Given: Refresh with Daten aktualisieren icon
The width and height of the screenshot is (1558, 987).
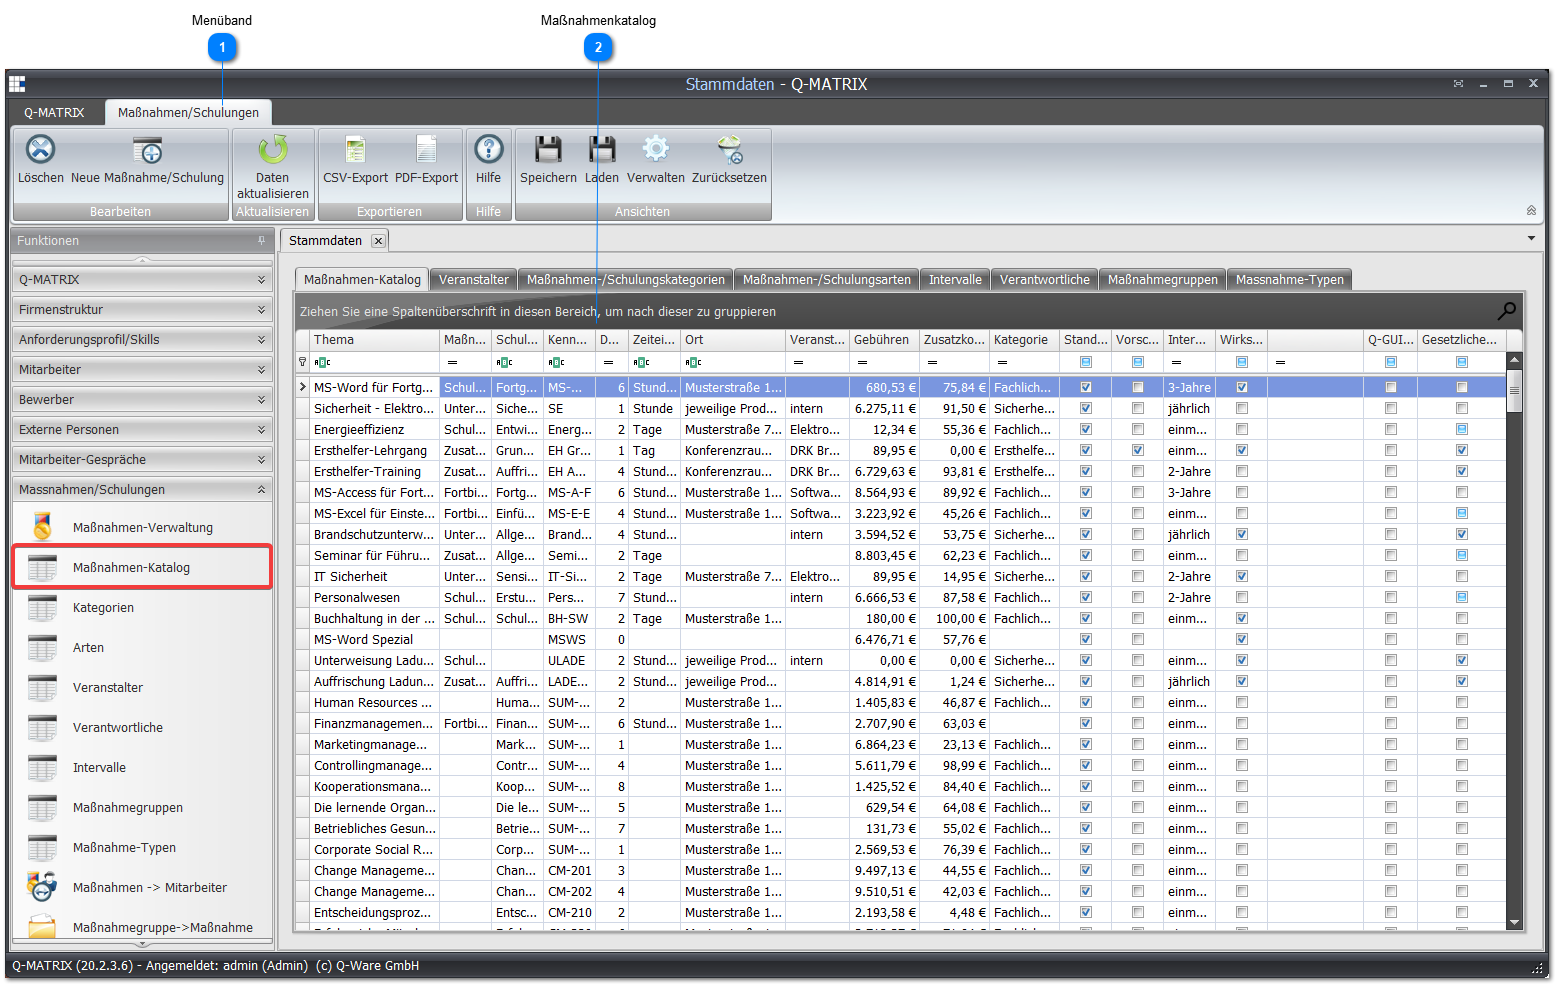Looking at the screenshot, I should 272,150.
